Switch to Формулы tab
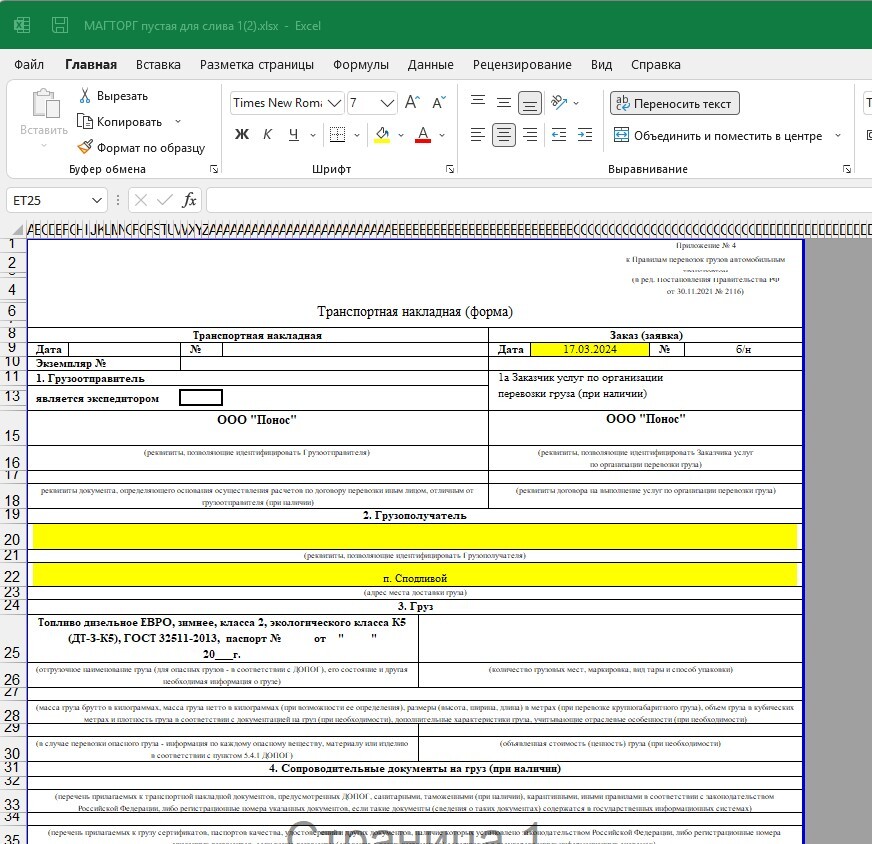 pos(361,64)
